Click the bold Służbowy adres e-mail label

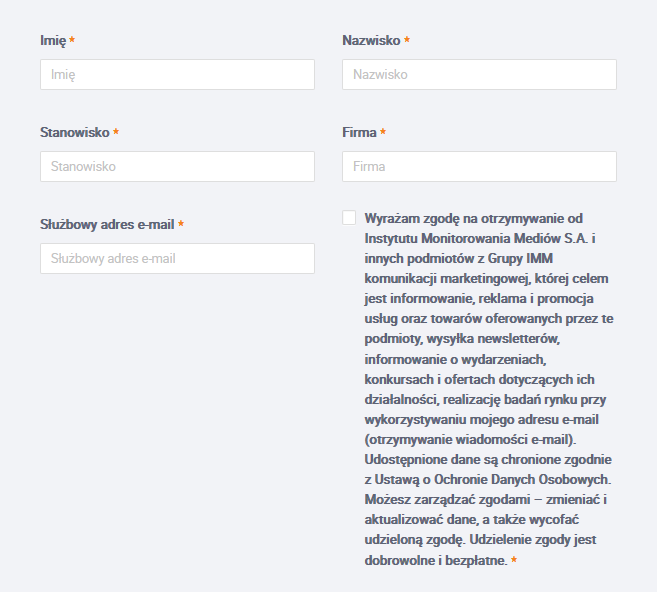tap(107, 225)
